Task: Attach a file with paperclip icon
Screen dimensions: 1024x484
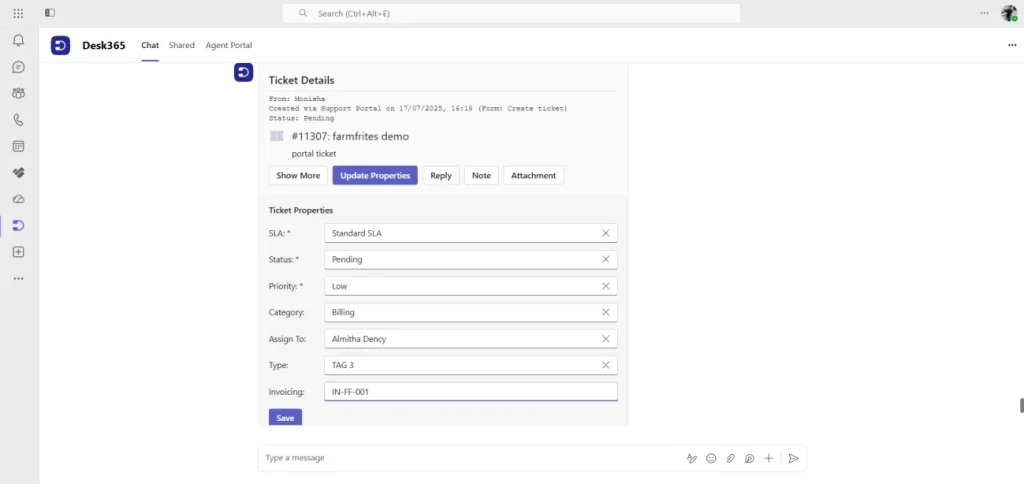Action: pos(731,459)
